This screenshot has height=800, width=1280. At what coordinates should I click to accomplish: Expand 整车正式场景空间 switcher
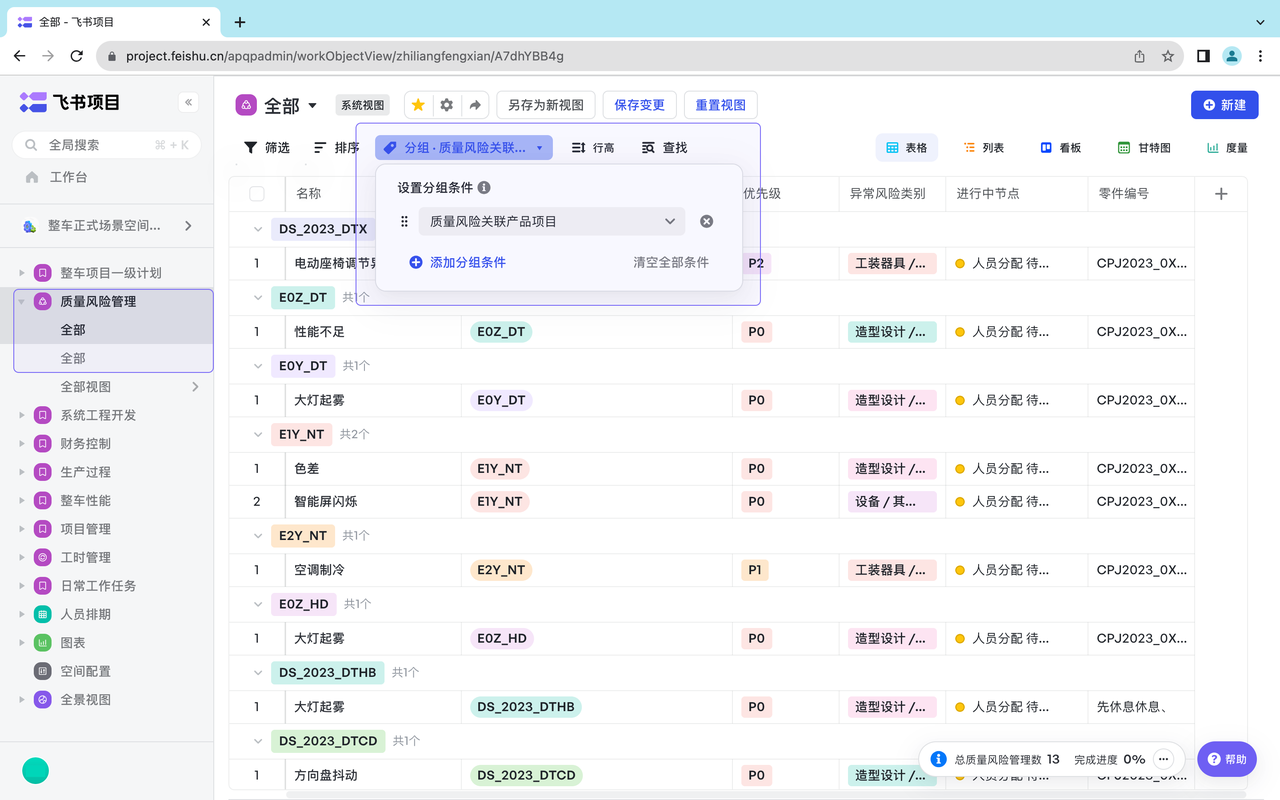pos(188,226)
